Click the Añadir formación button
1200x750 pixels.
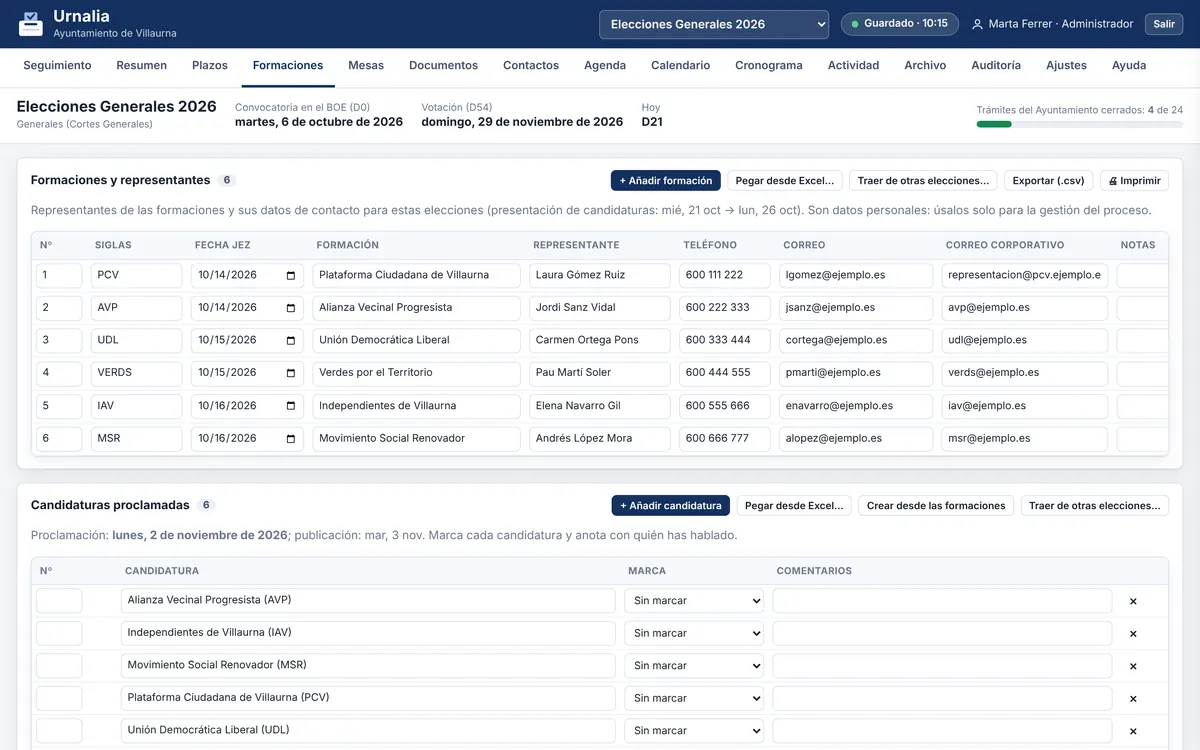point(666,181)
